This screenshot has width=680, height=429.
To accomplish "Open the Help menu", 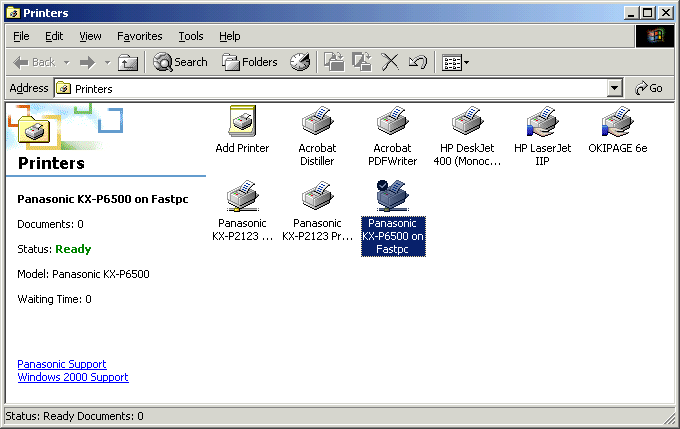I will [229, 36].
